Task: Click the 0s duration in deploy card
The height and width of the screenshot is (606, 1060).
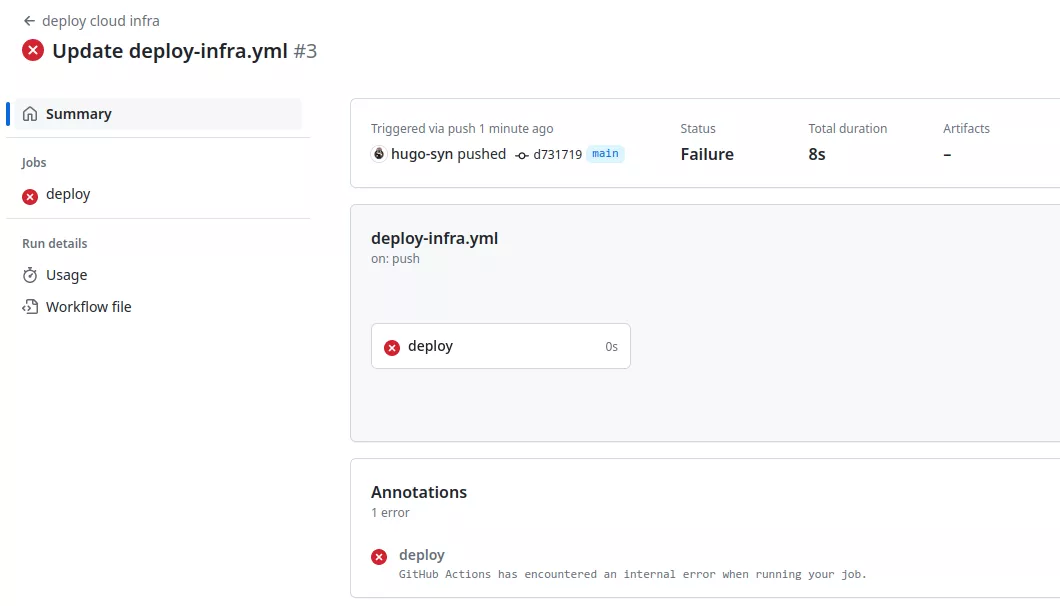Action: pos(611,347)
